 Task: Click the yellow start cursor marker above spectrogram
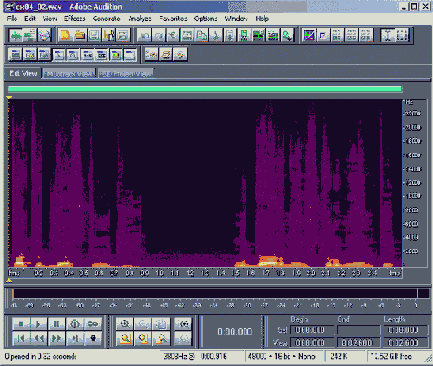point(9,97)
